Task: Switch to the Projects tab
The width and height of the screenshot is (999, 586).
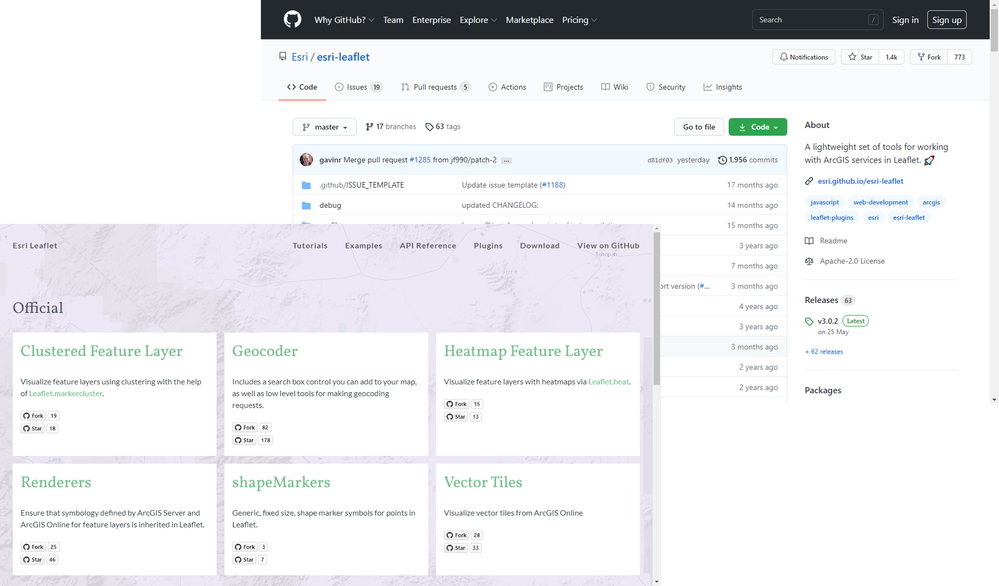Action: click(x=563, y=87)
